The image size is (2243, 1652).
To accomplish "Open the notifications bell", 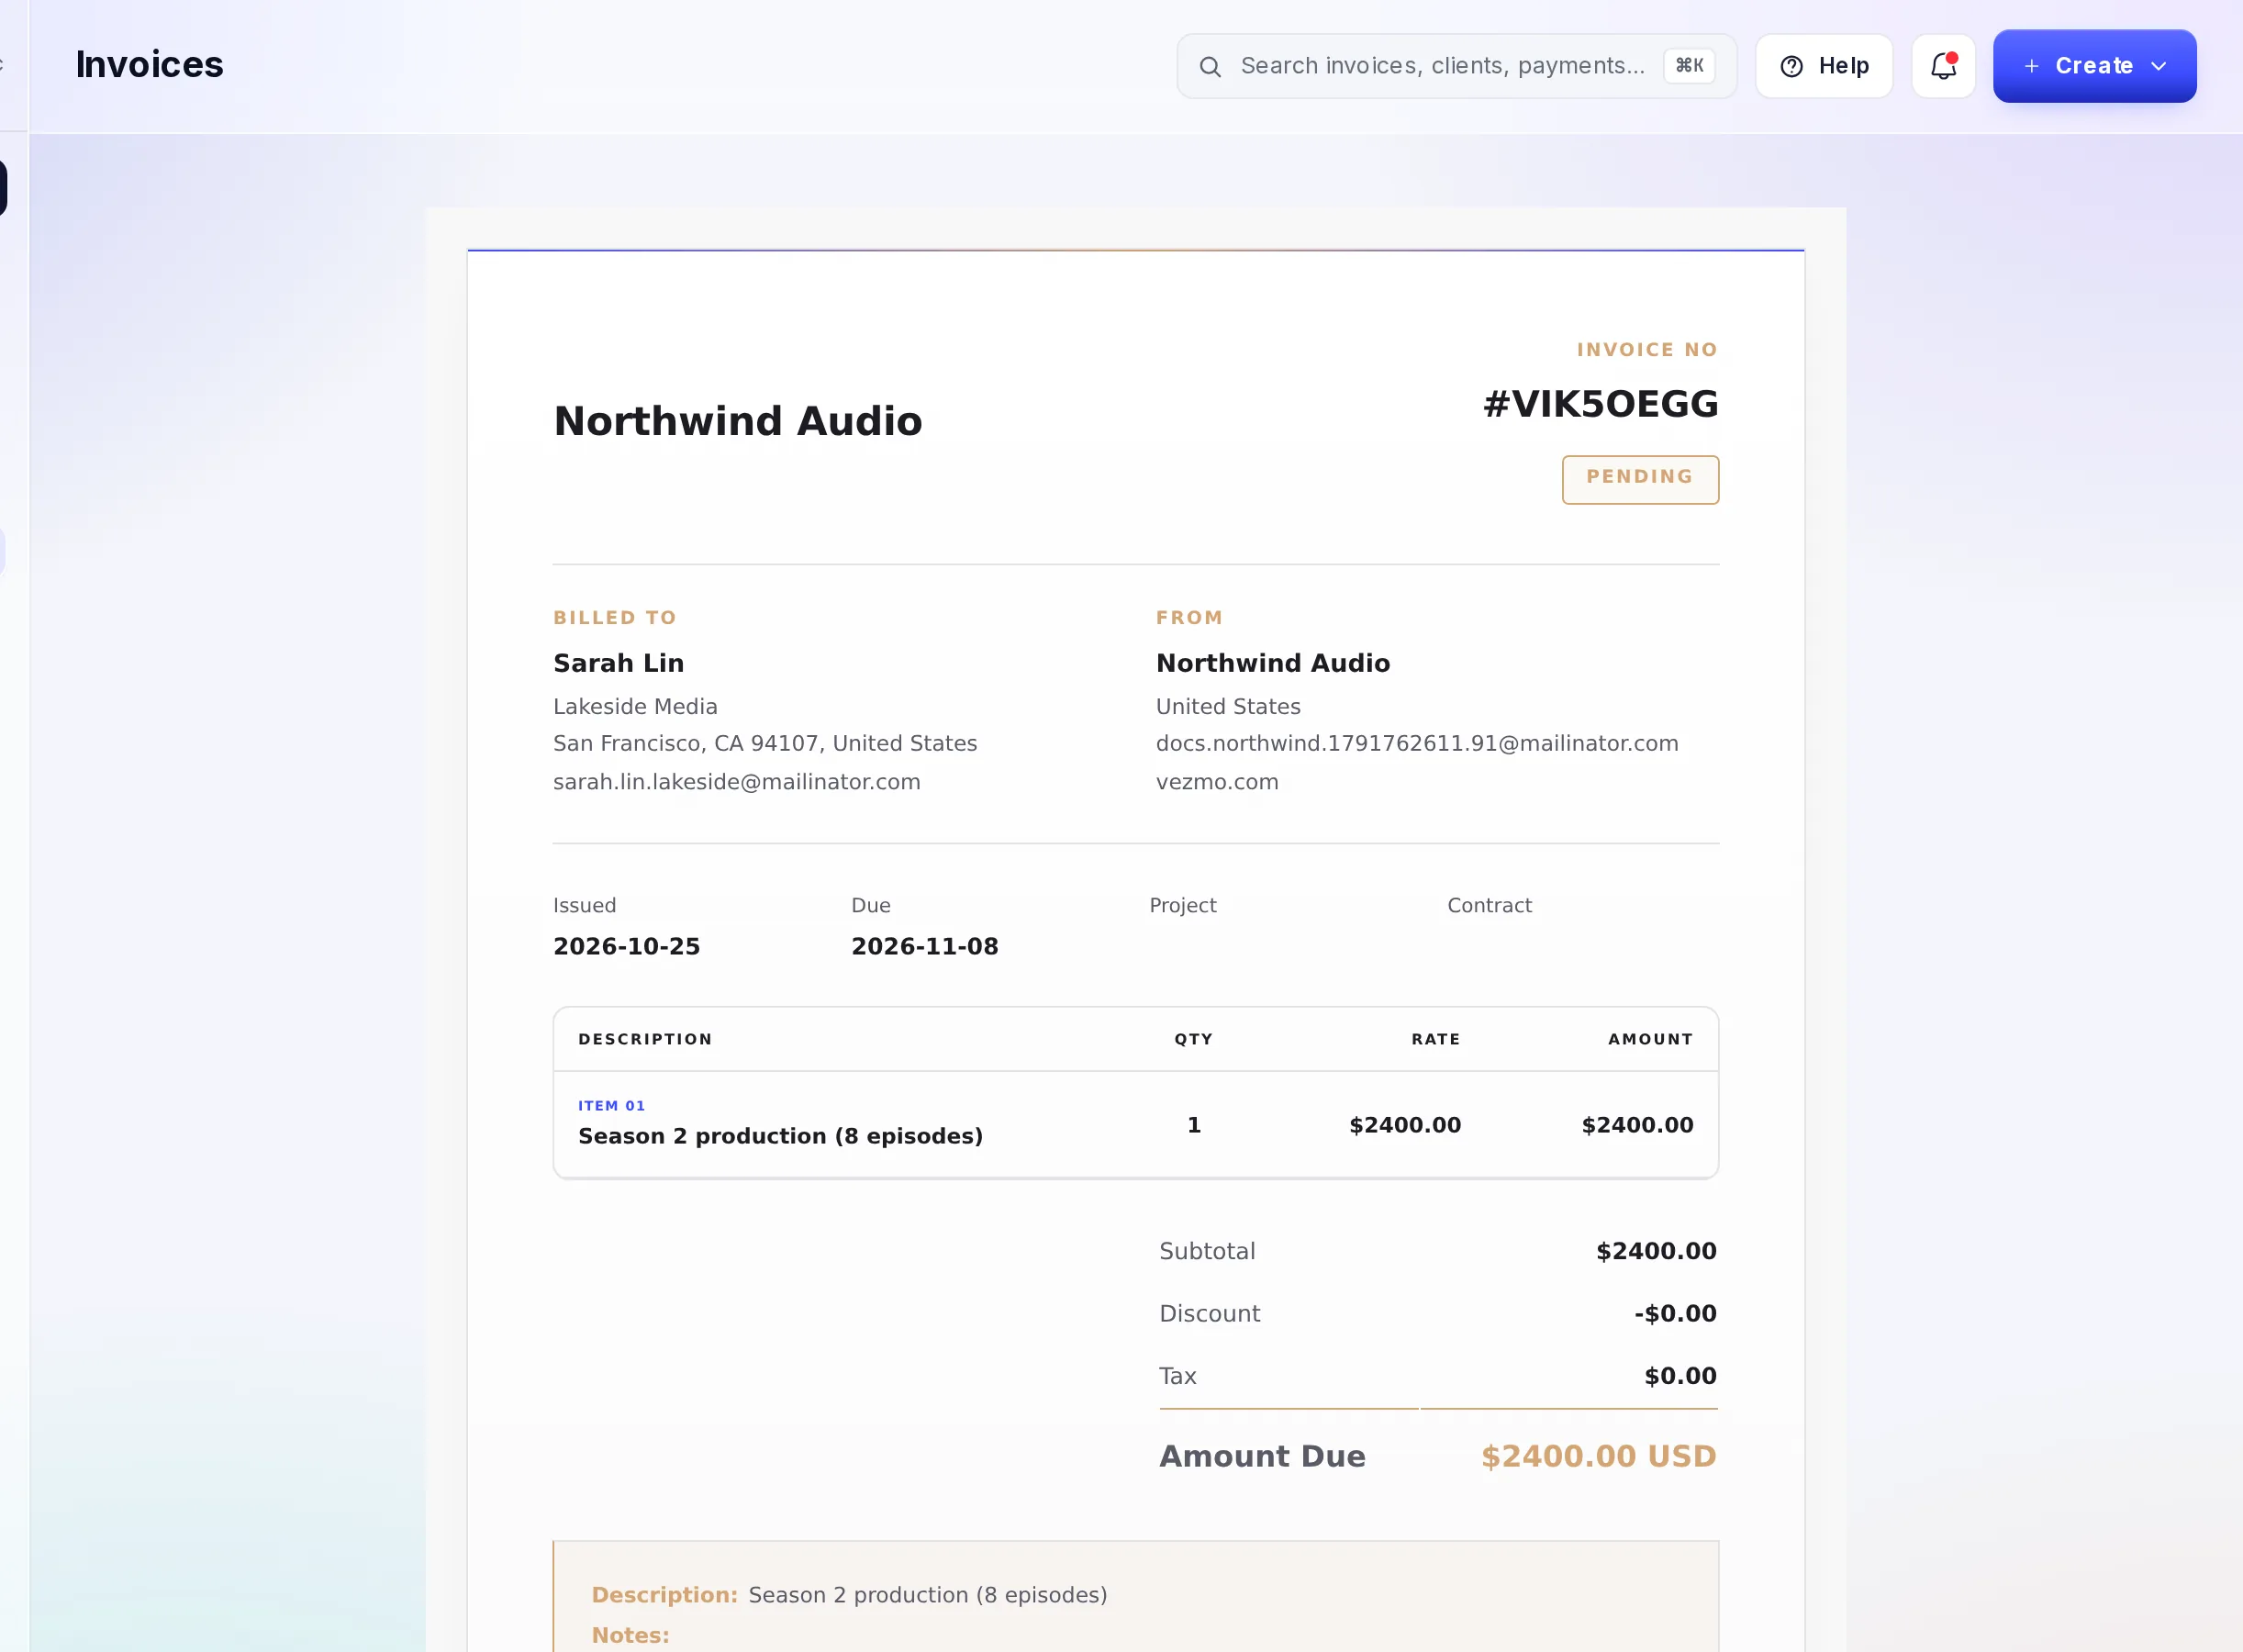I will pyautogui.click(x=1943, y=66).
